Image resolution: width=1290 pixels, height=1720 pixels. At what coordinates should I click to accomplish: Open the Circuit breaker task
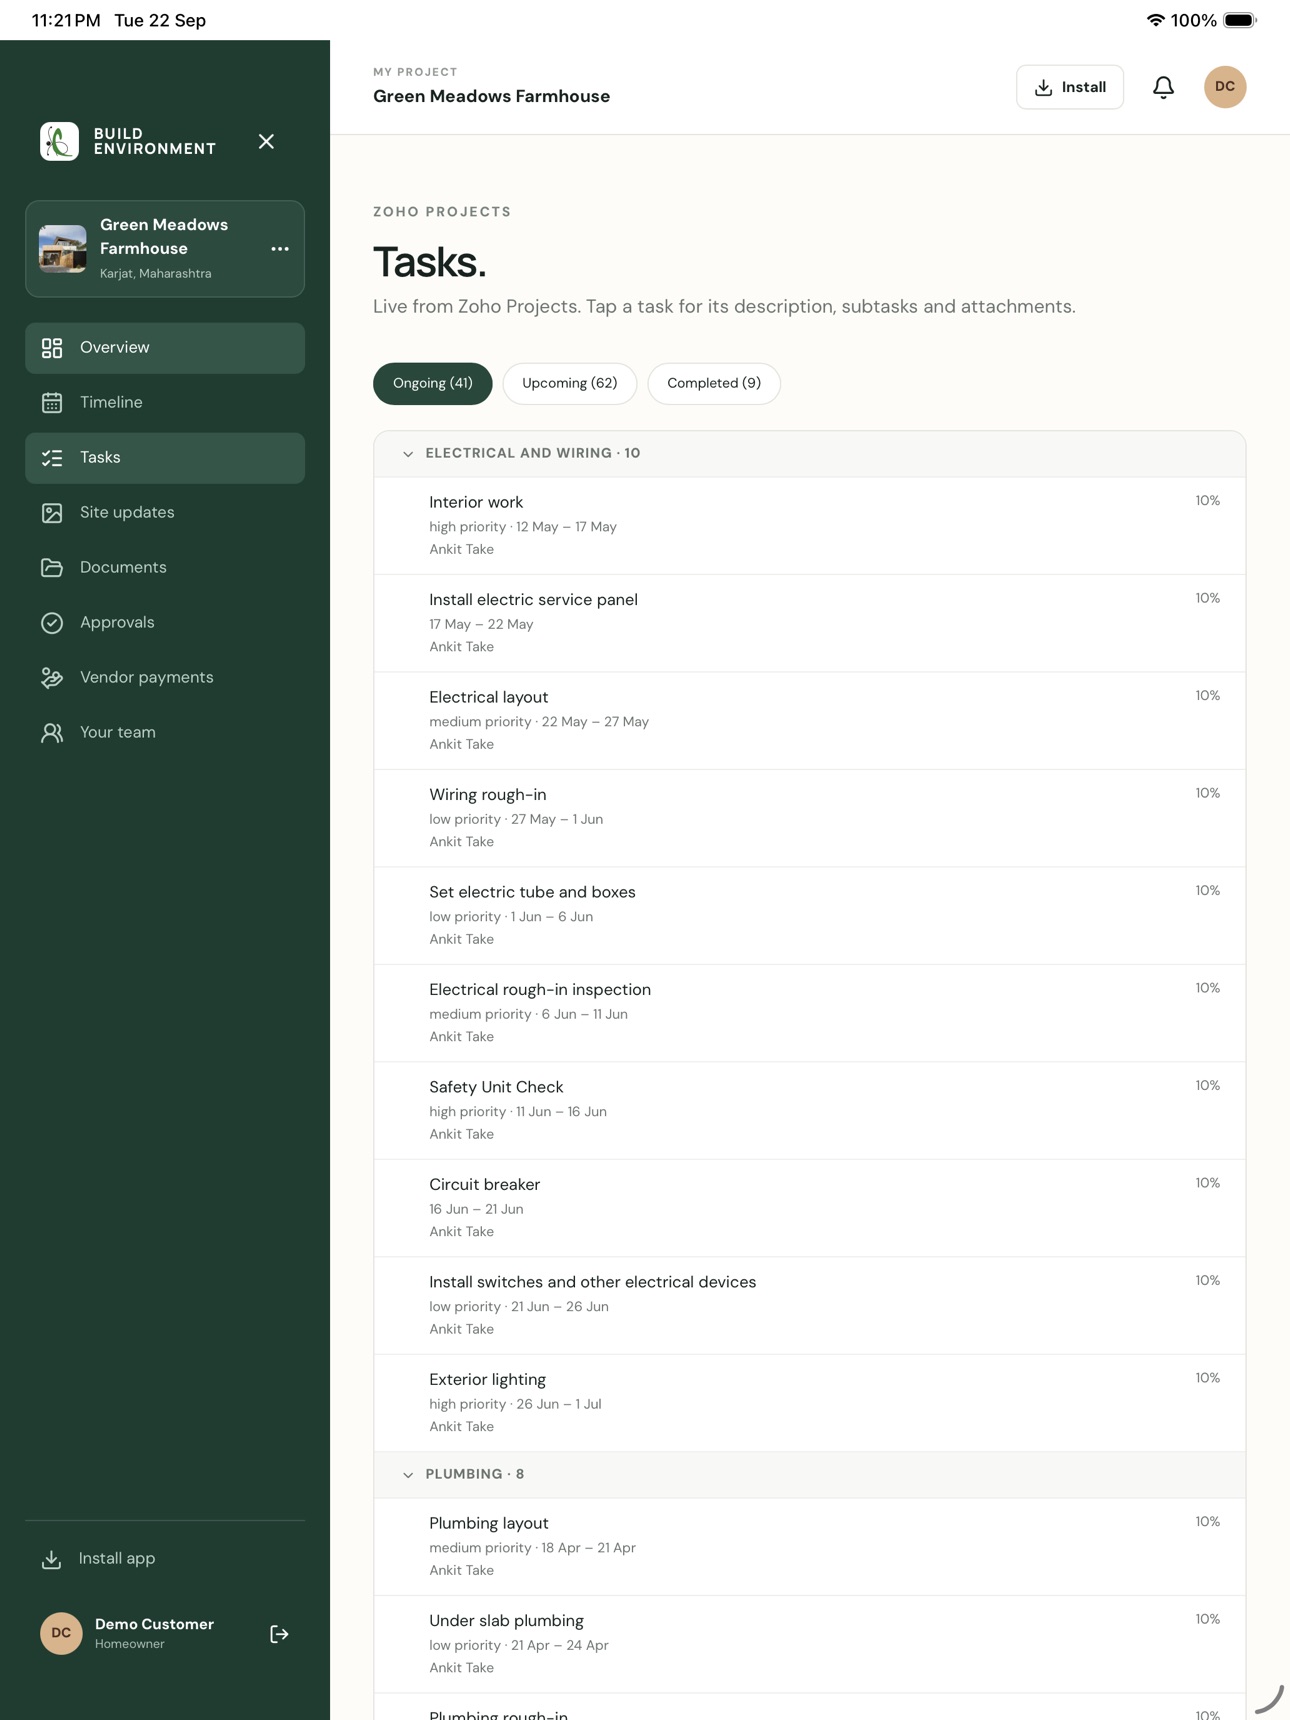pos(810,1208)
